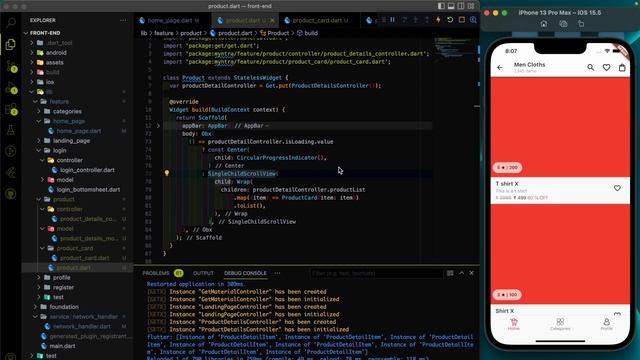640x360 pixels.
Task: Tap the heart on T shirt X card
Action: coord(617,188)
